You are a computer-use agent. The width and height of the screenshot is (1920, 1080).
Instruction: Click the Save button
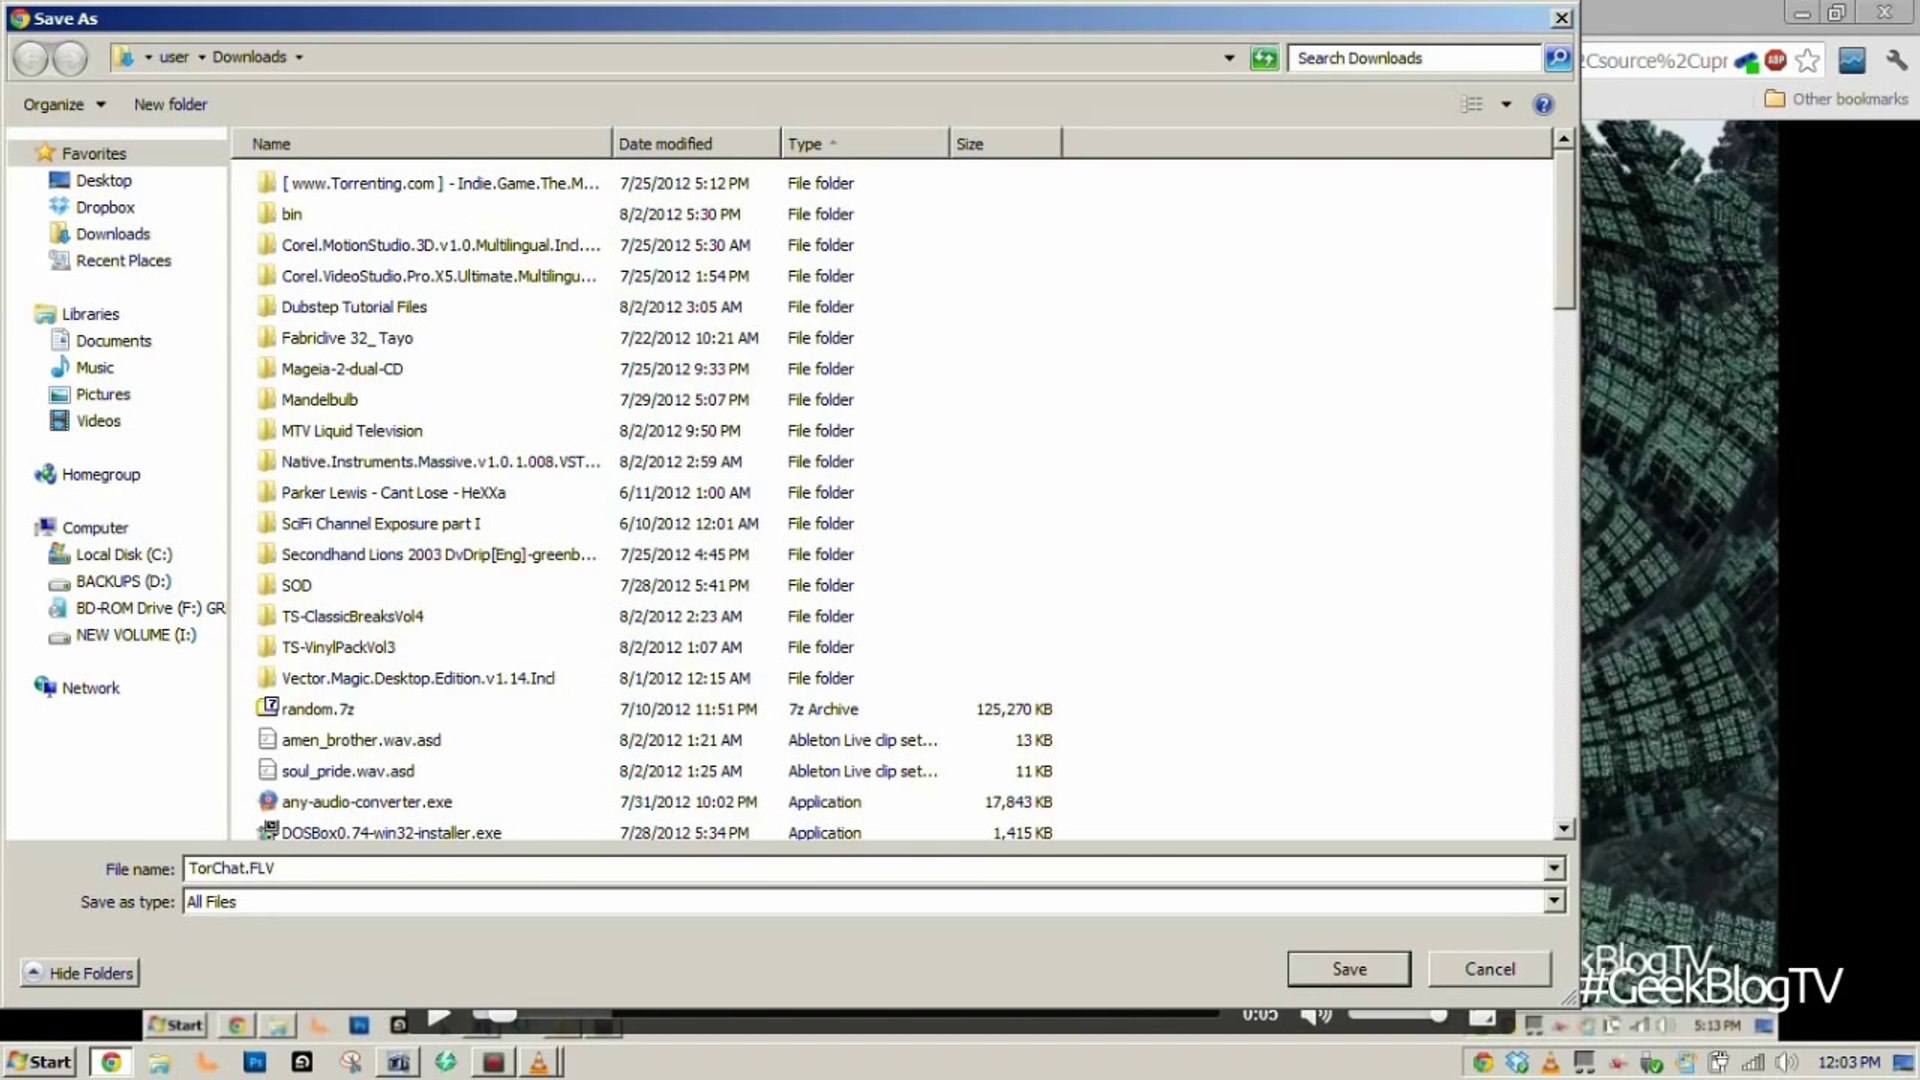1348,969
